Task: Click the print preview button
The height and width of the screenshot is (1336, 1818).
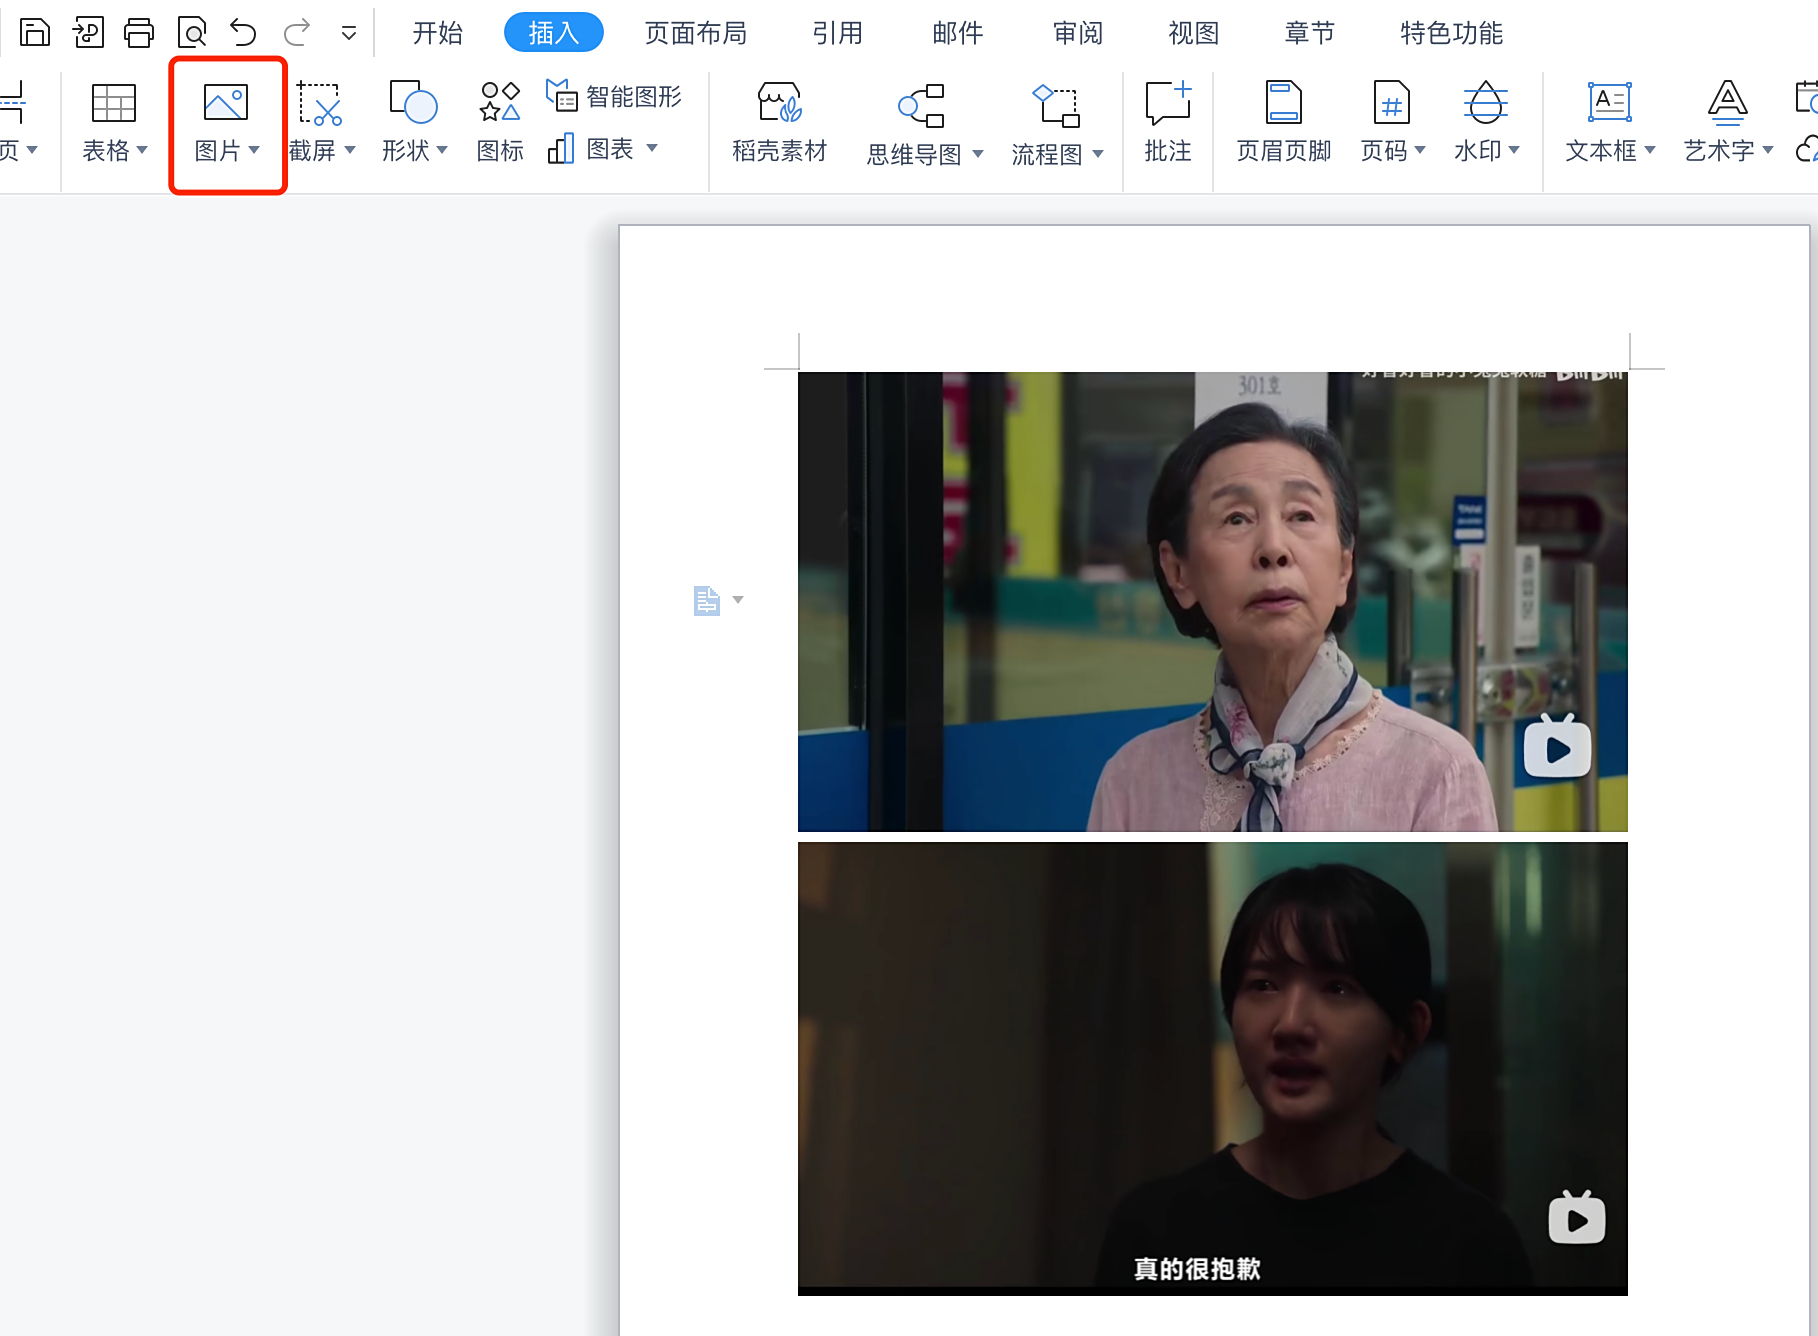Action: (191, 32)
